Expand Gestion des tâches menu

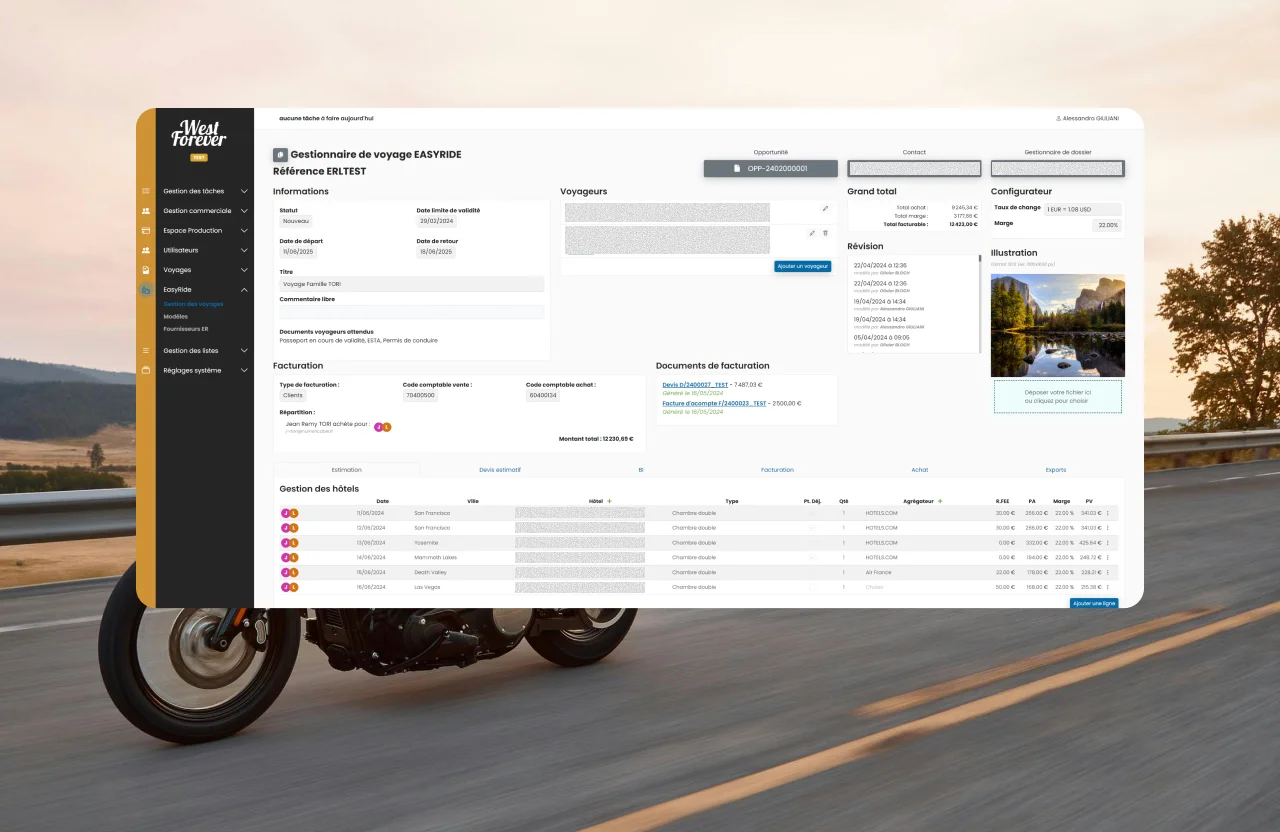(244, 191)
